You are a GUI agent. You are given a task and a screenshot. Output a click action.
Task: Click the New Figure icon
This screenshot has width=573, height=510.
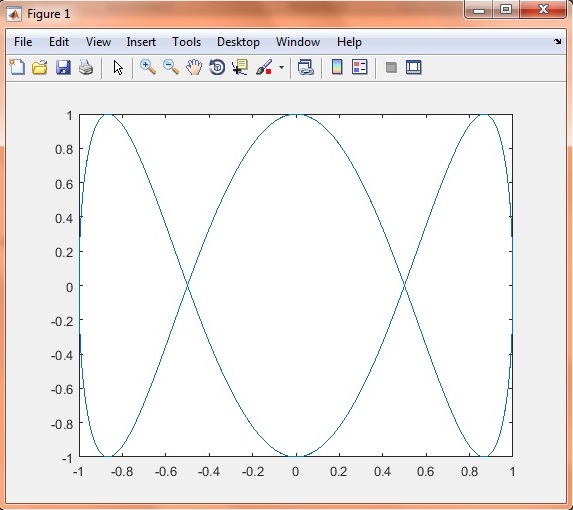17,68
